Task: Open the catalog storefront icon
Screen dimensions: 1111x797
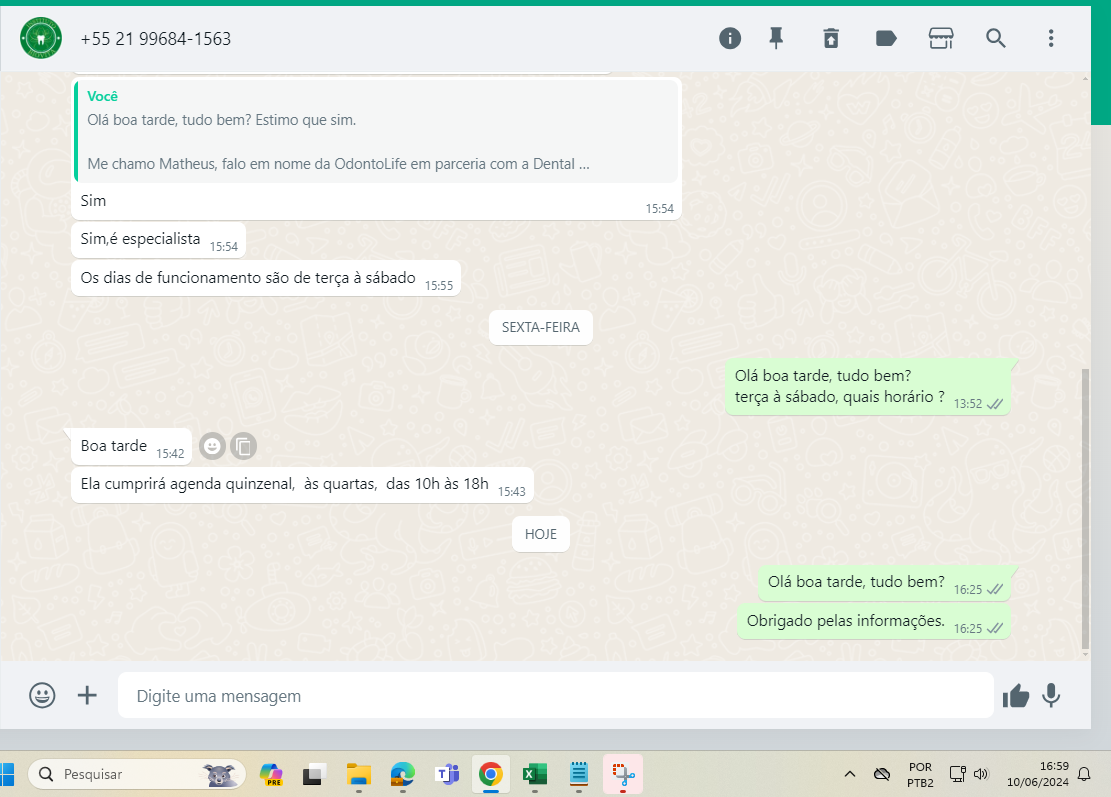Action: click(x=941, y=38)
